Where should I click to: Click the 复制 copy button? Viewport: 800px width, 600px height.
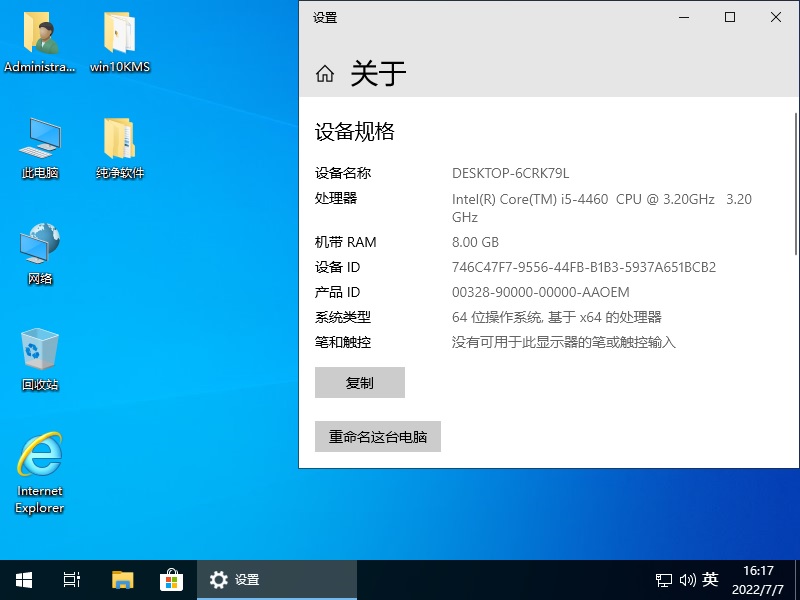(359, 382)
